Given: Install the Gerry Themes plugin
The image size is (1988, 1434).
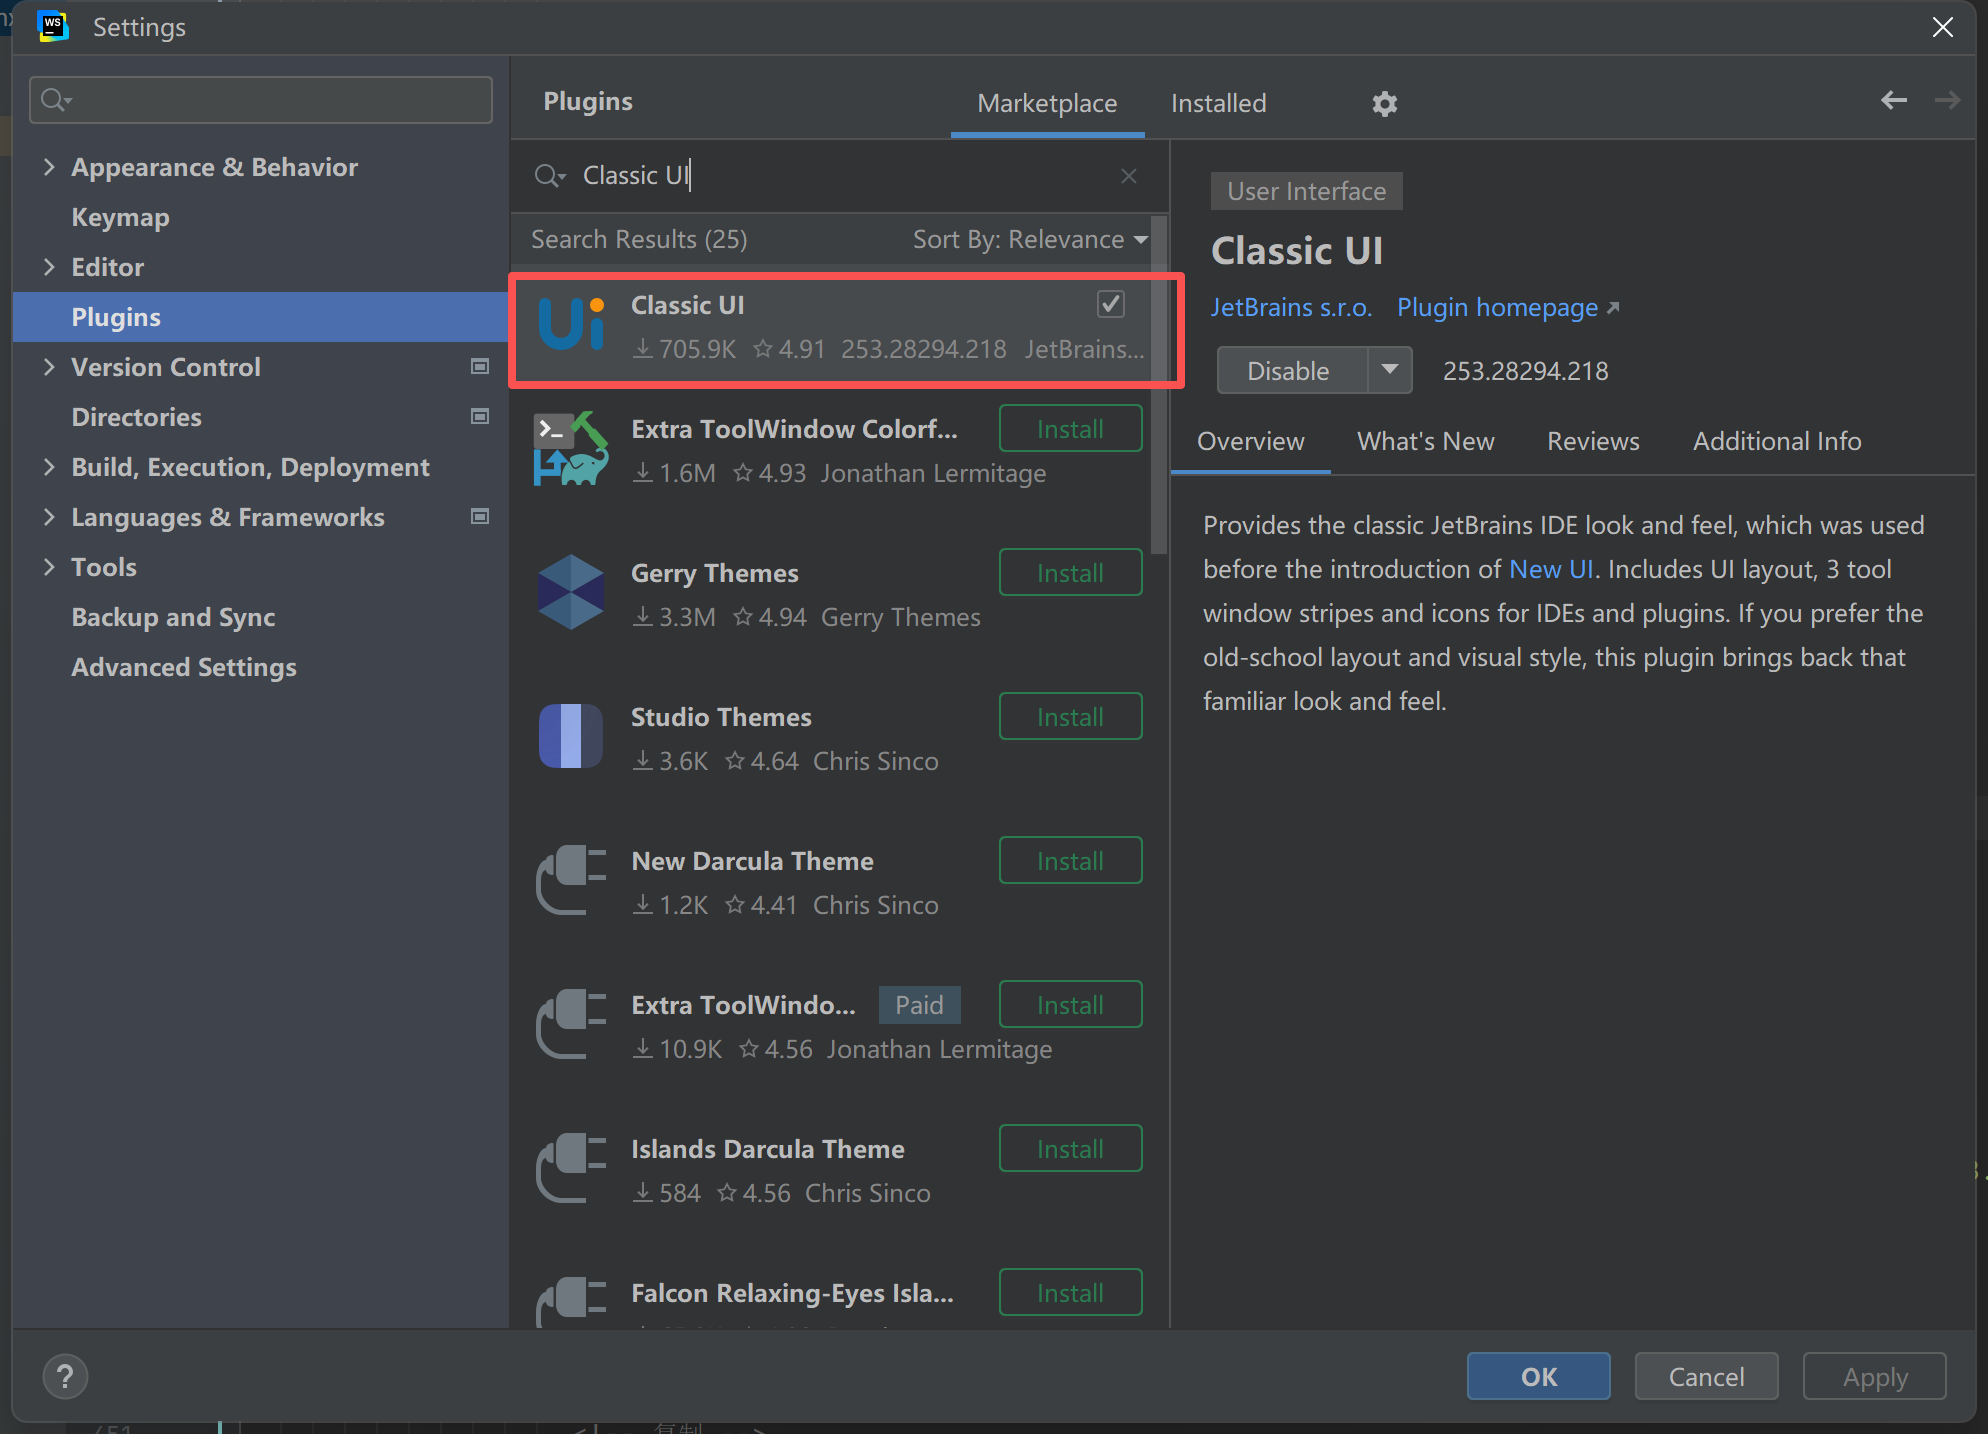Looking at the screenshot, I should click(1070, 573).
